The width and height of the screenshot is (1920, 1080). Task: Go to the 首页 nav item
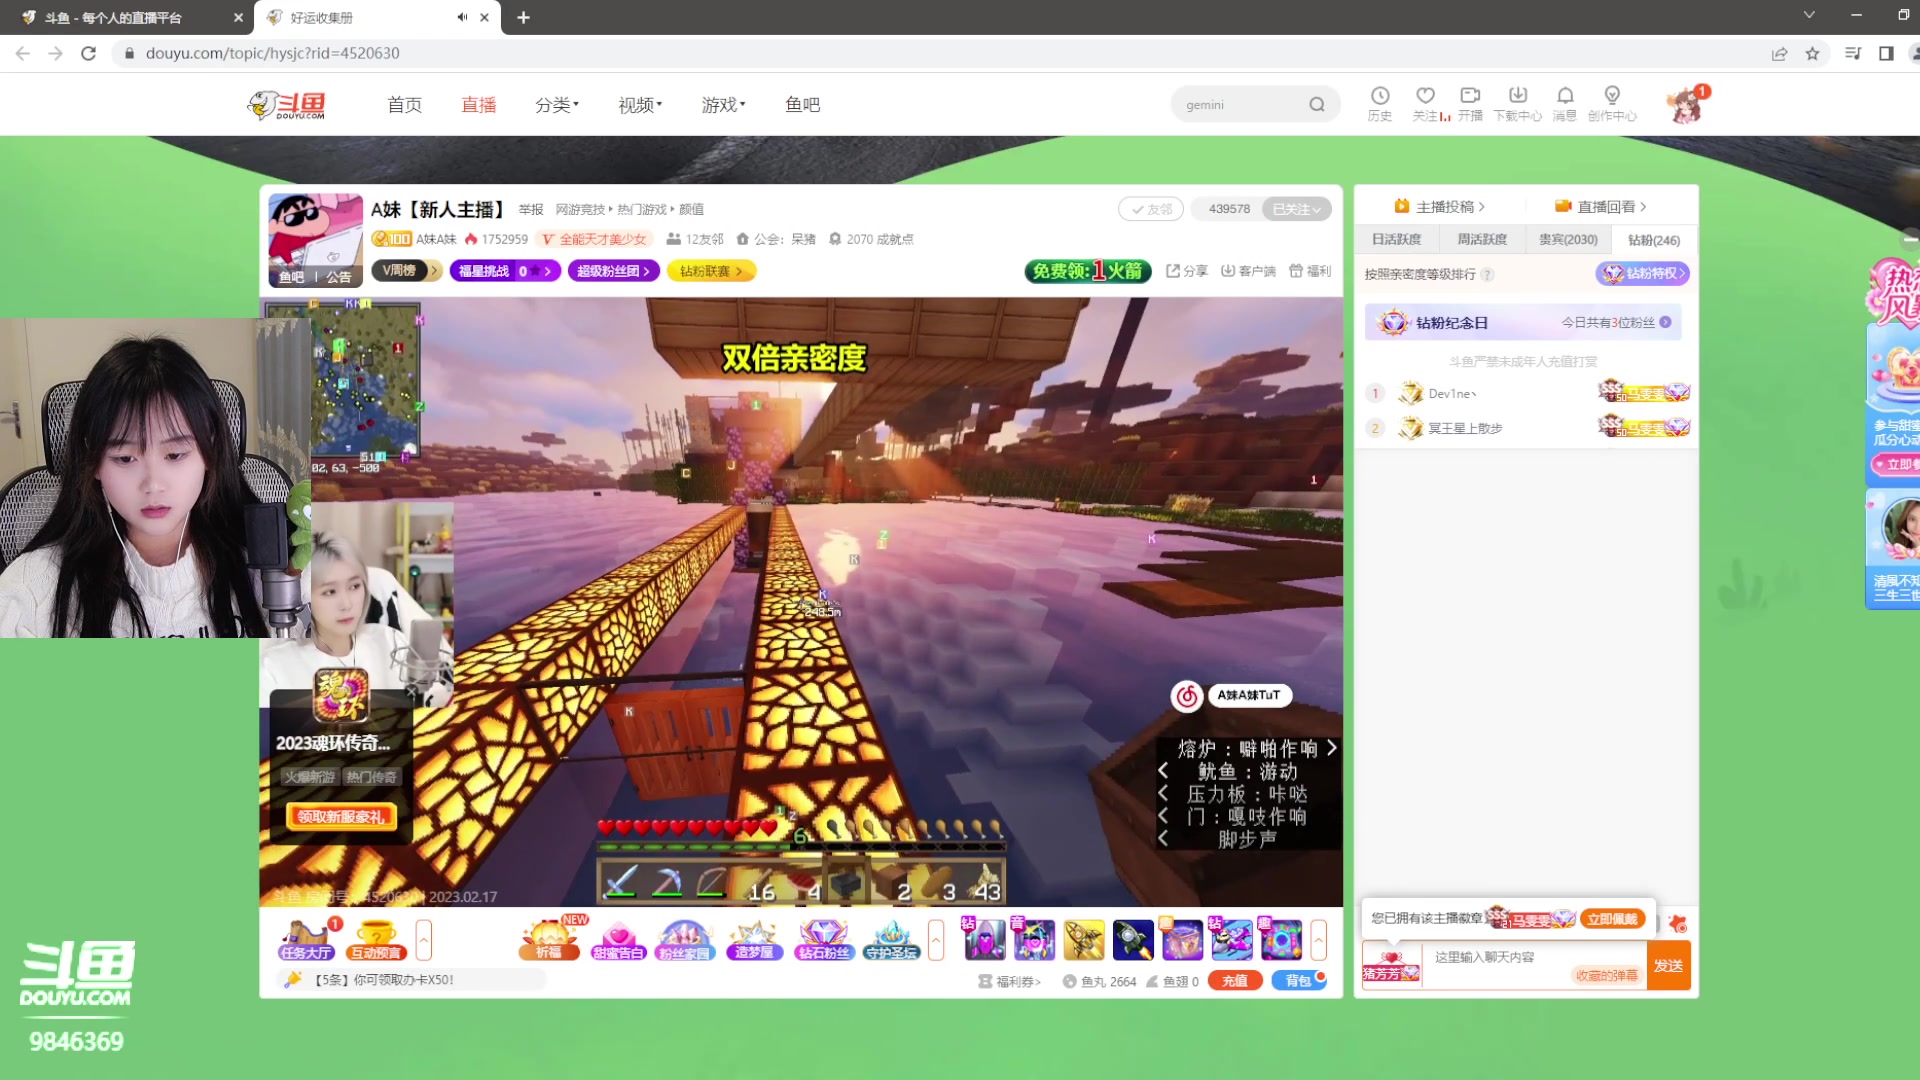pyautogui.click(x=404, y=104)
